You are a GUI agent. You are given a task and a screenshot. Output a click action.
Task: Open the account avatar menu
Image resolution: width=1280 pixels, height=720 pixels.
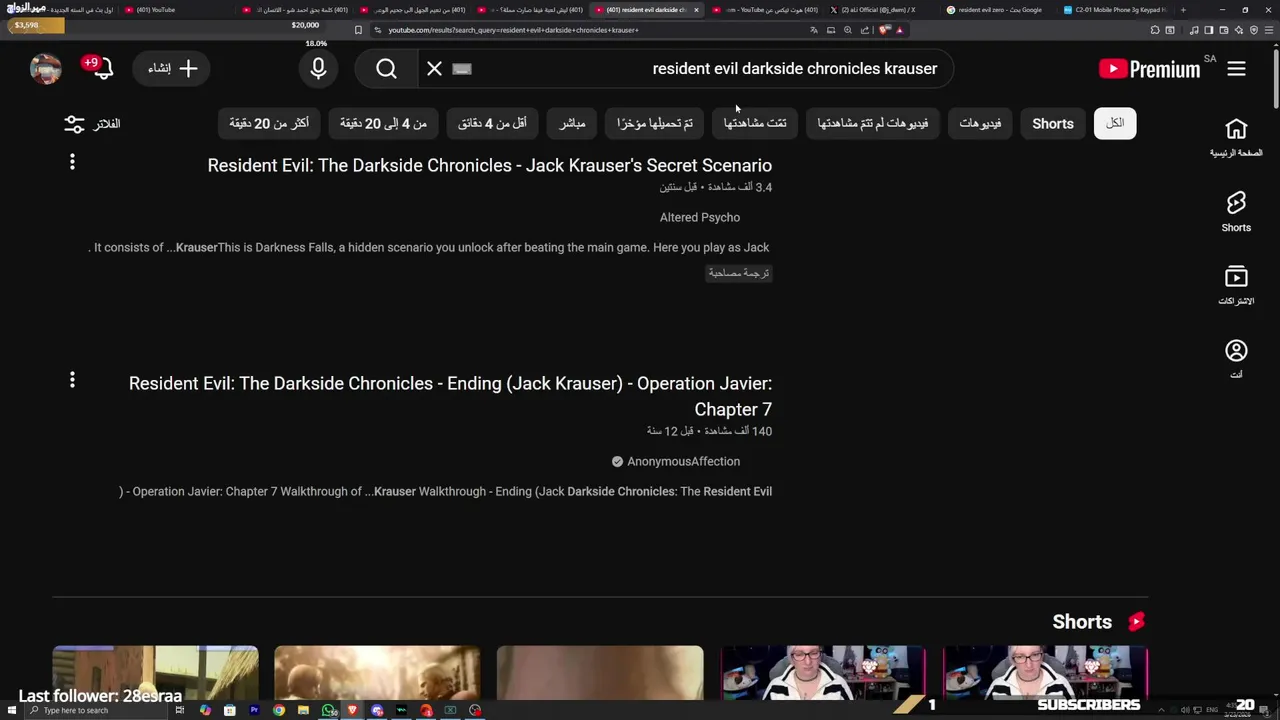pos(46,69)
